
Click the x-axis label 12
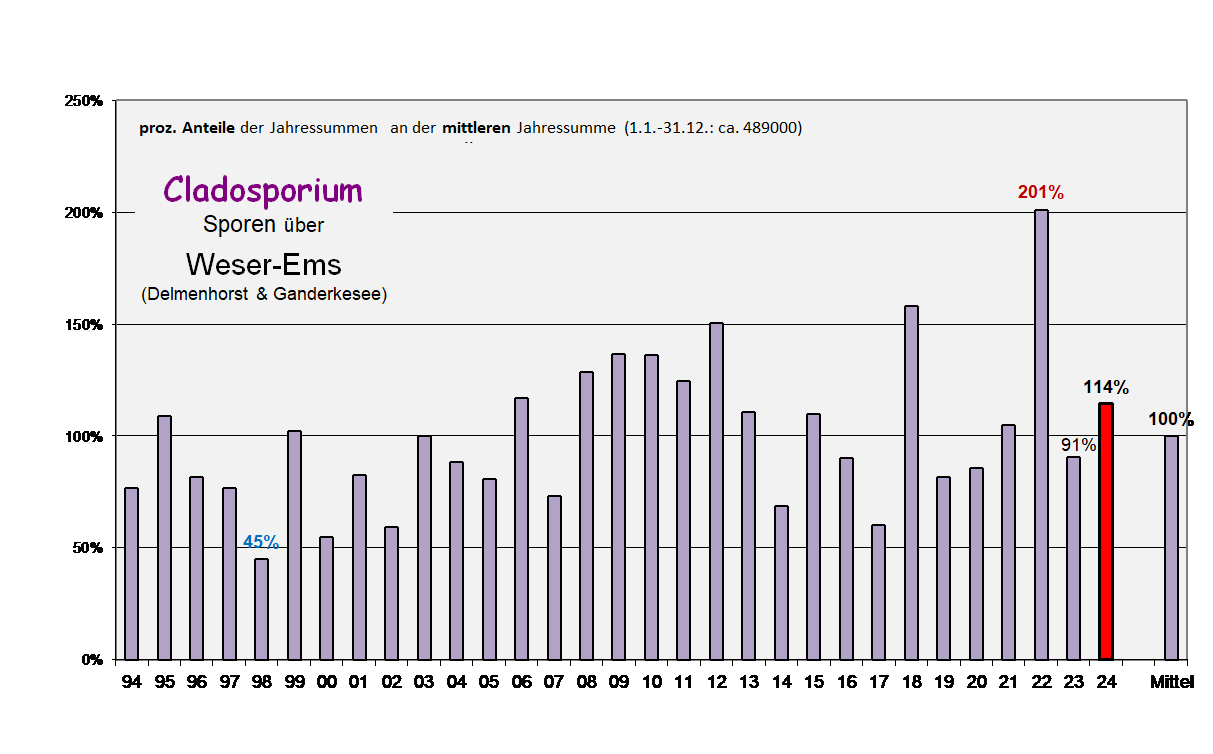pyautogui.click(x=716, y=682)
